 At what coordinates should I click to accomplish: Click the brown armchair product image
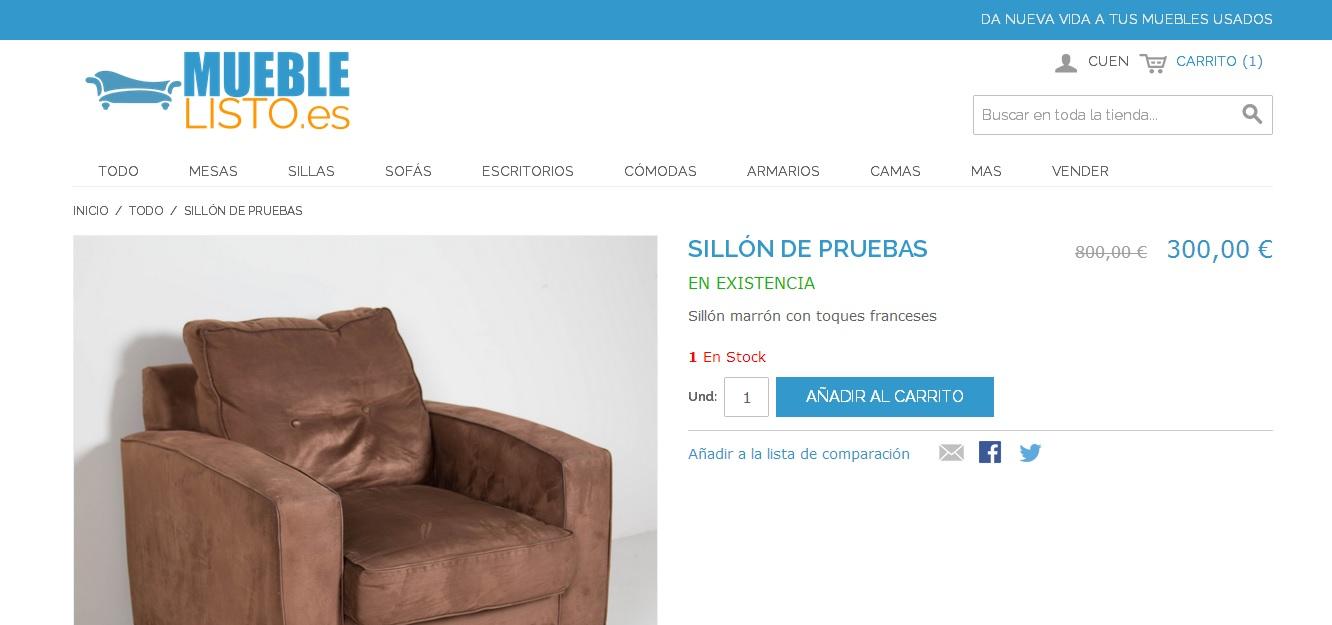(365, 430)
